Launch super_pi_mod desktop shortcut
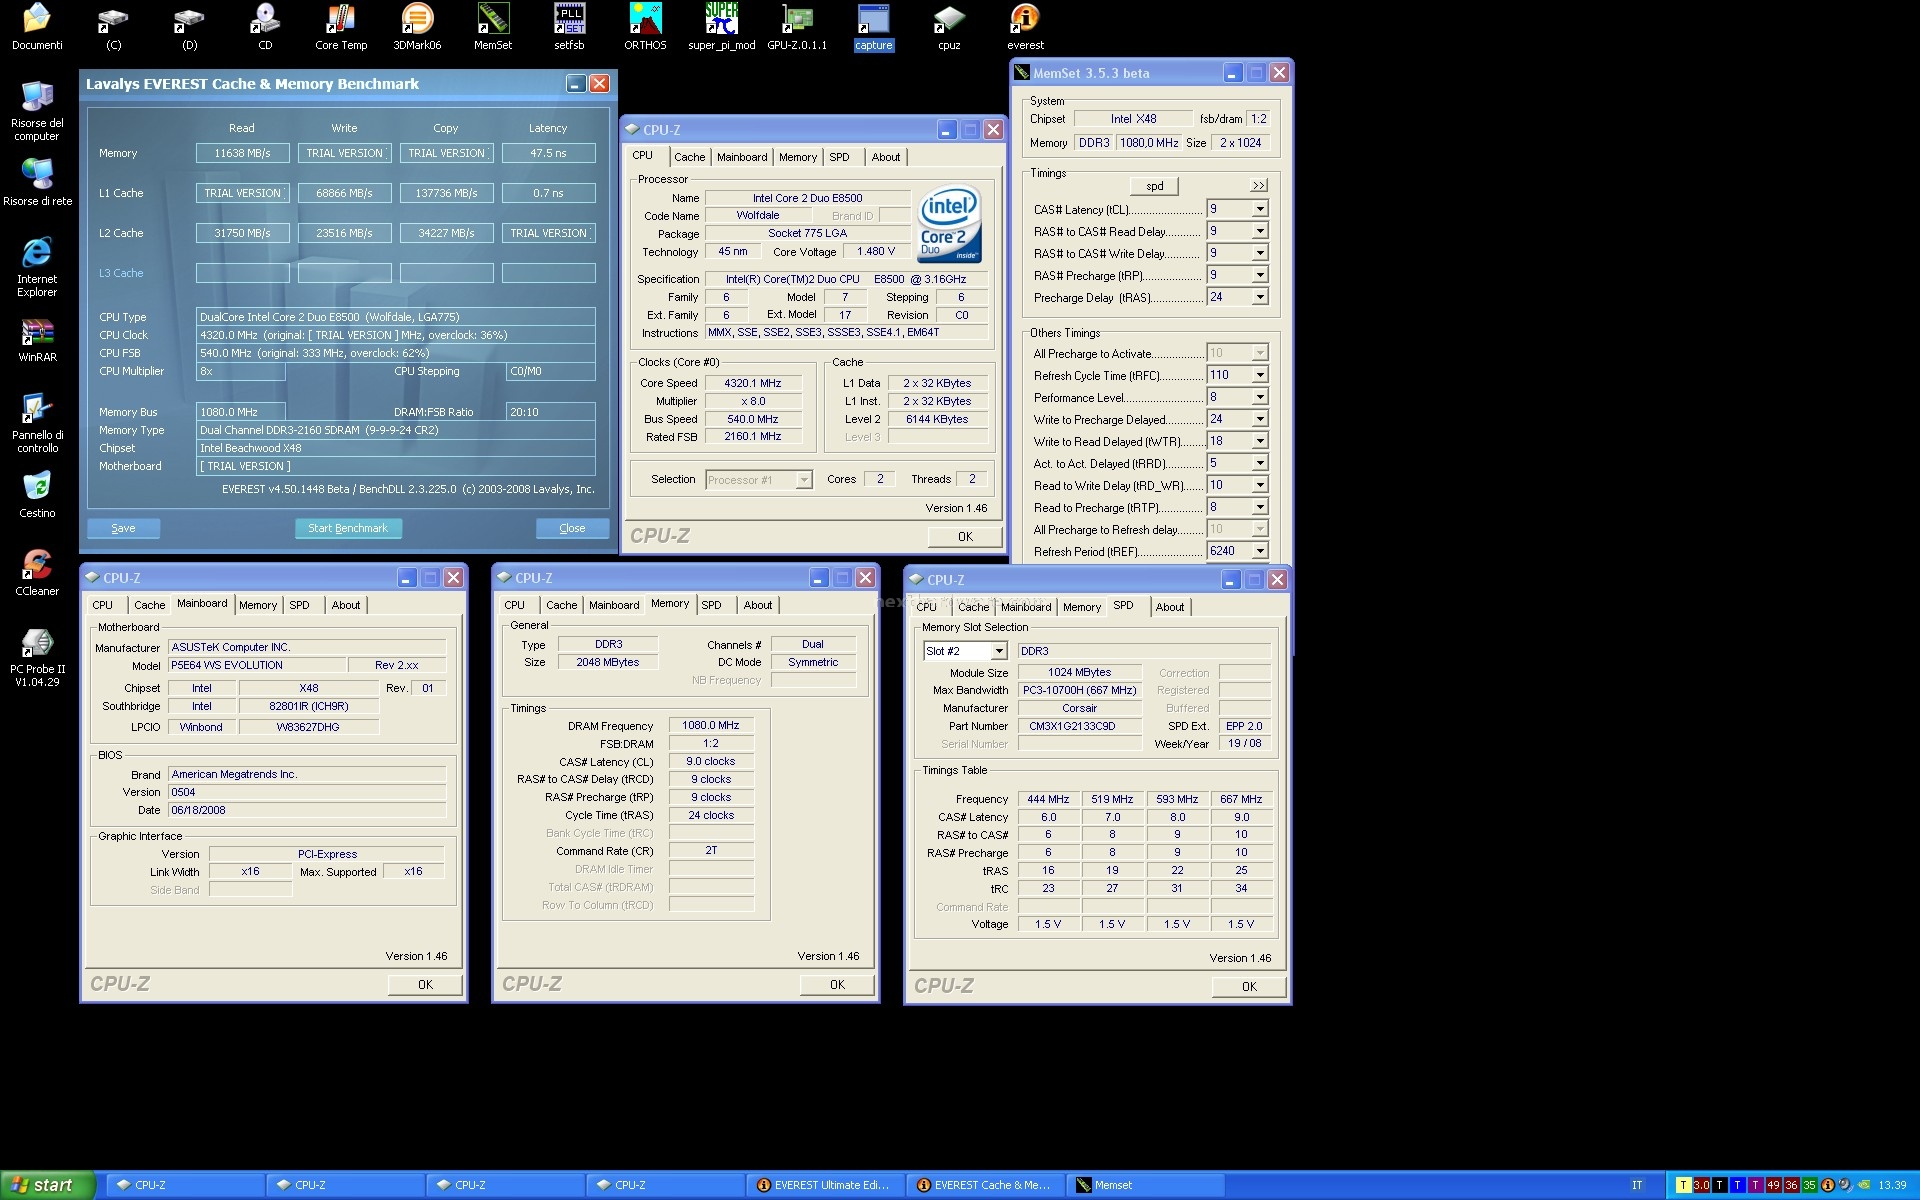The image size is (1920, 1200). pos(721,27)
